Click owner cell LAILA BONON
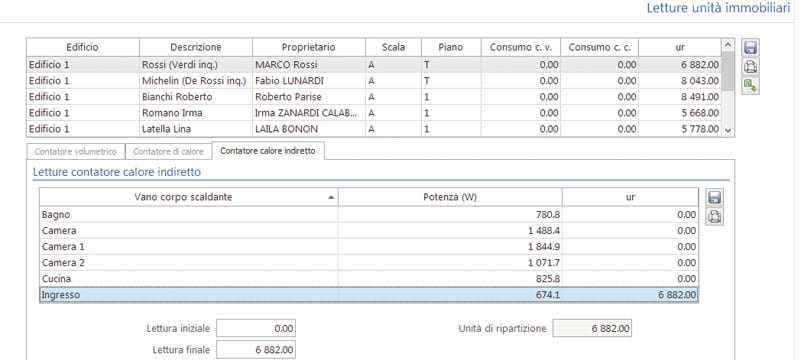The height and width of the screenshot is (360, 800). [x=309, y=129]
